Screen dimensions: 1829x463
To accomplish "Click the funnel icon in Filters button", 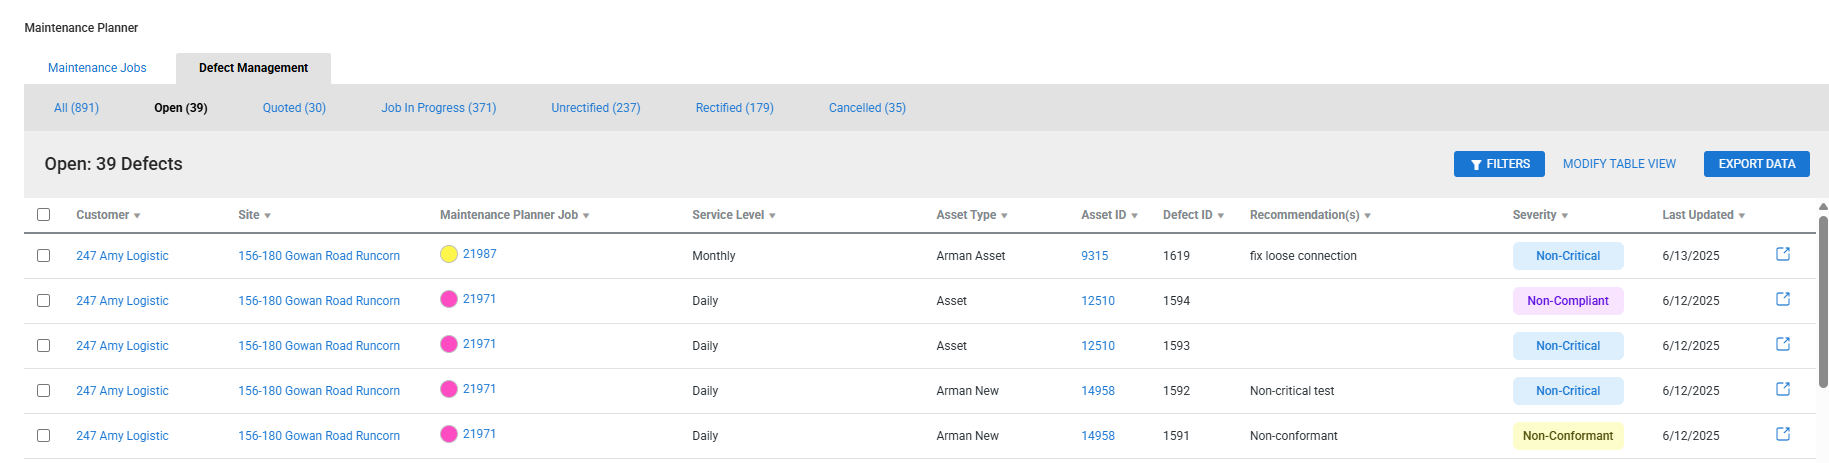I will click(1476, 165).
